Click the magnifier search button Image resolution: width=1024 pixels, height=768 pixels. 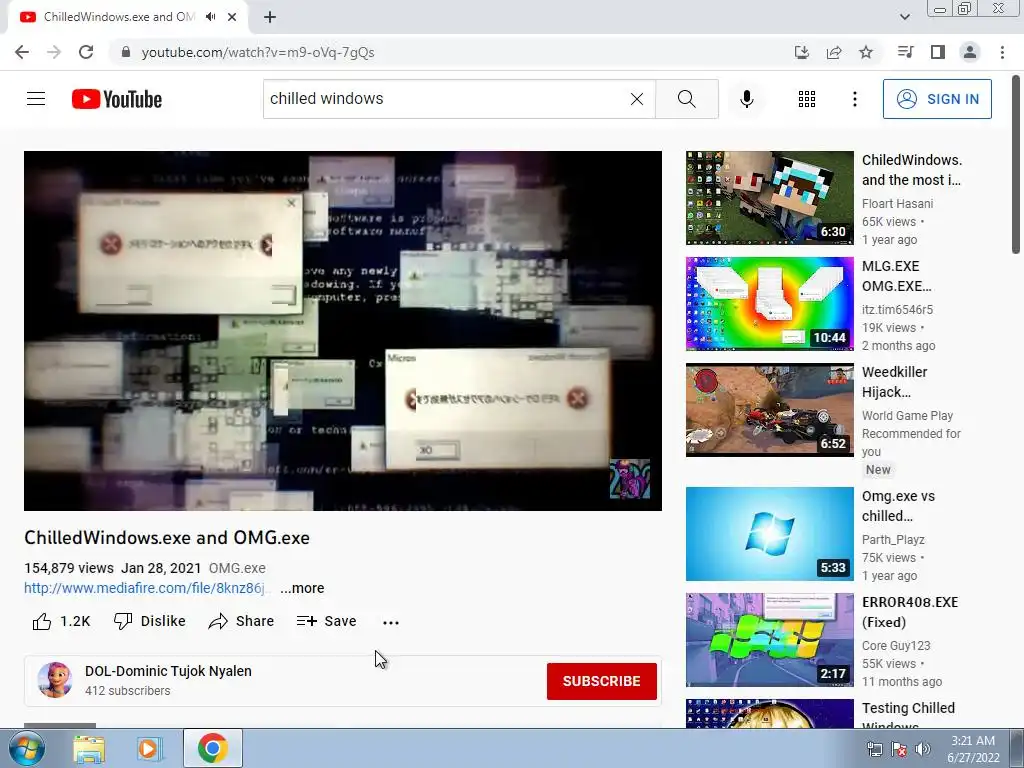pyautogui.click(x=686, y=99)
